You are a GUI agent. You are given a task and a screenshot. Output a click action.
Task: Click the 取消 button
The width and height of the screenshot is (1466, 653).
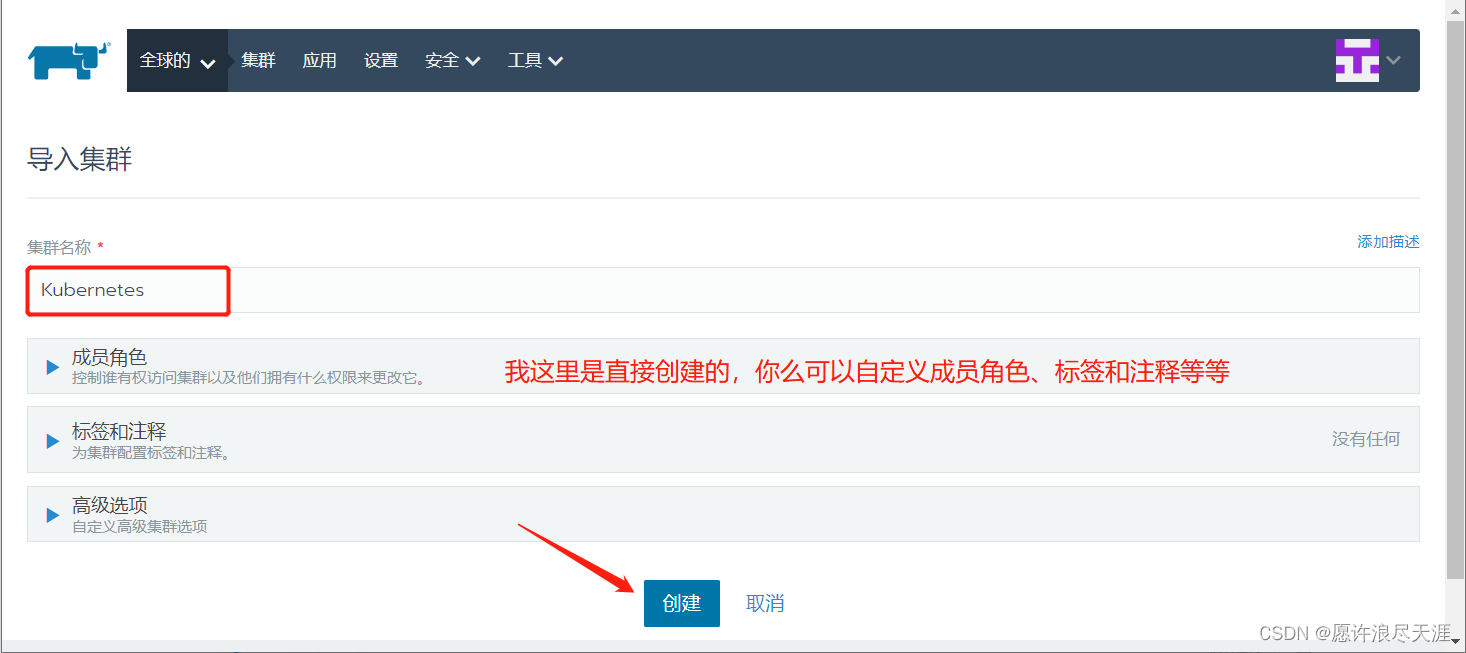[x=765, y=603]
